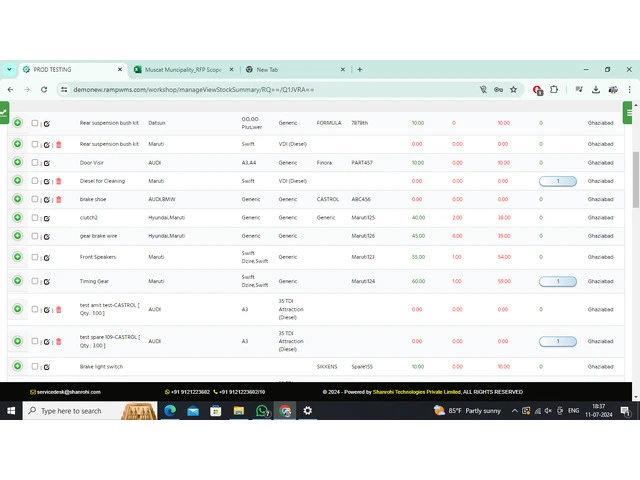Expand the brake shoe row using the green plus
640x480 pixels.
(17, 199)
